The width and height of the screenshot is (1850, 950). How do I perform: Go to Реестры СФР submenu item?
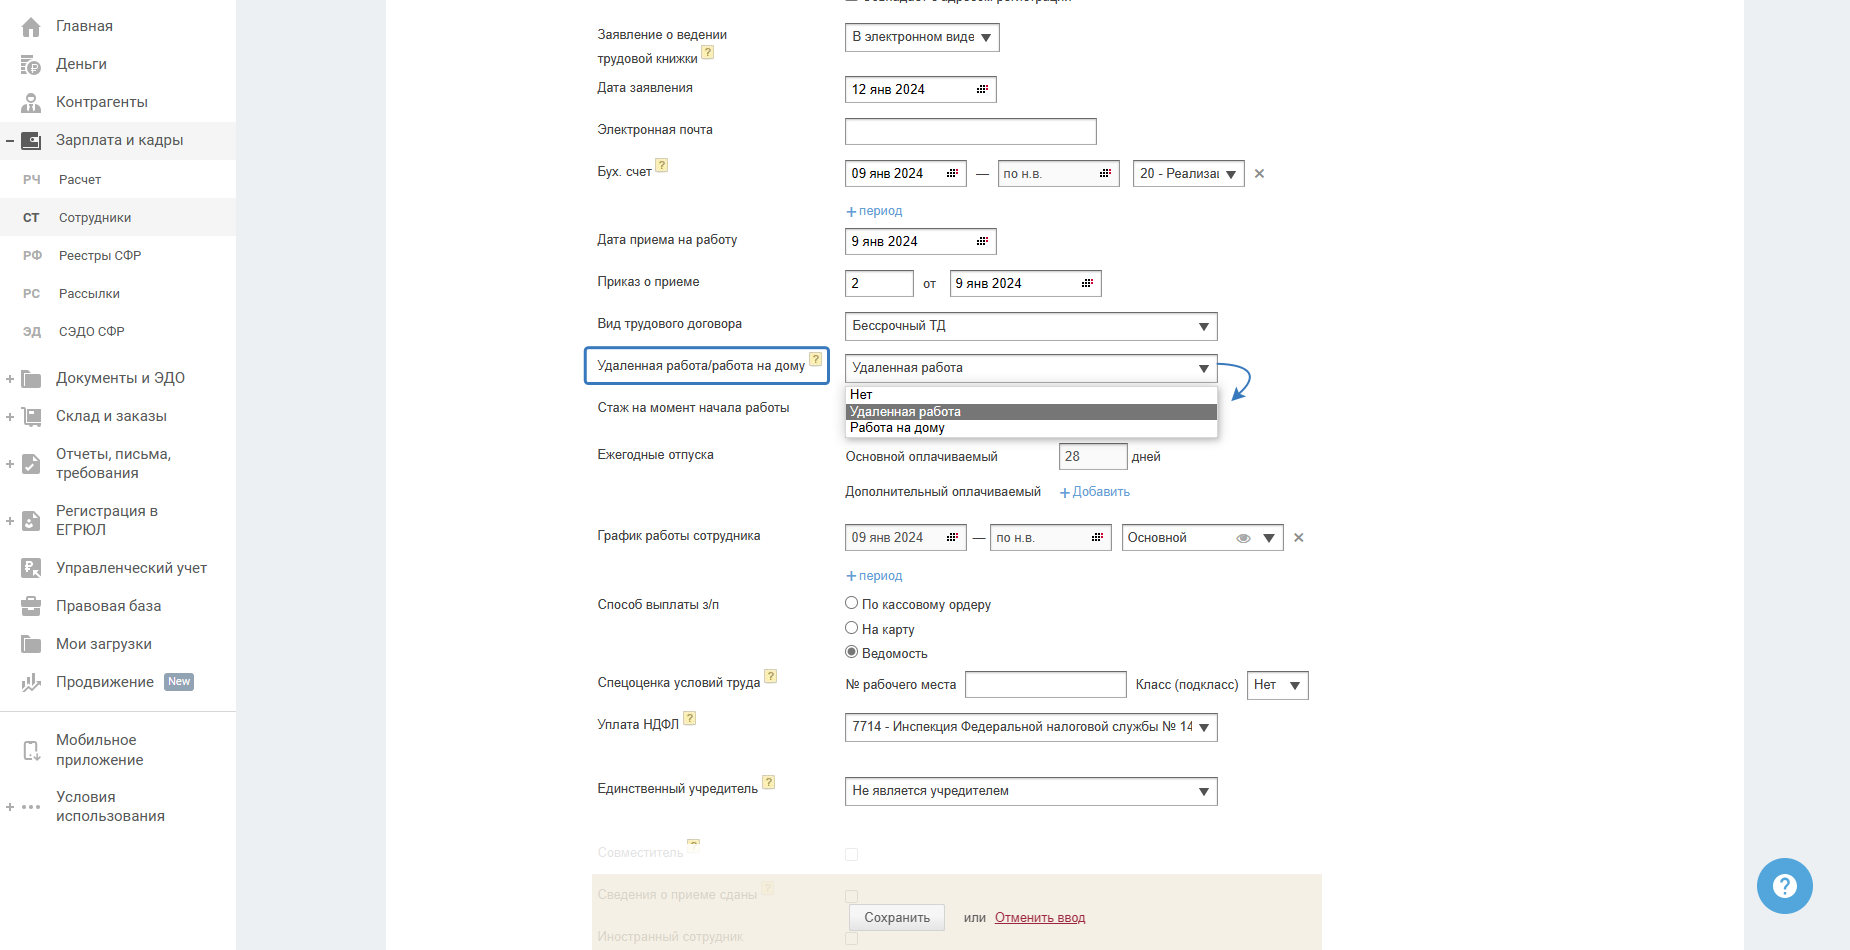(100, 256)
